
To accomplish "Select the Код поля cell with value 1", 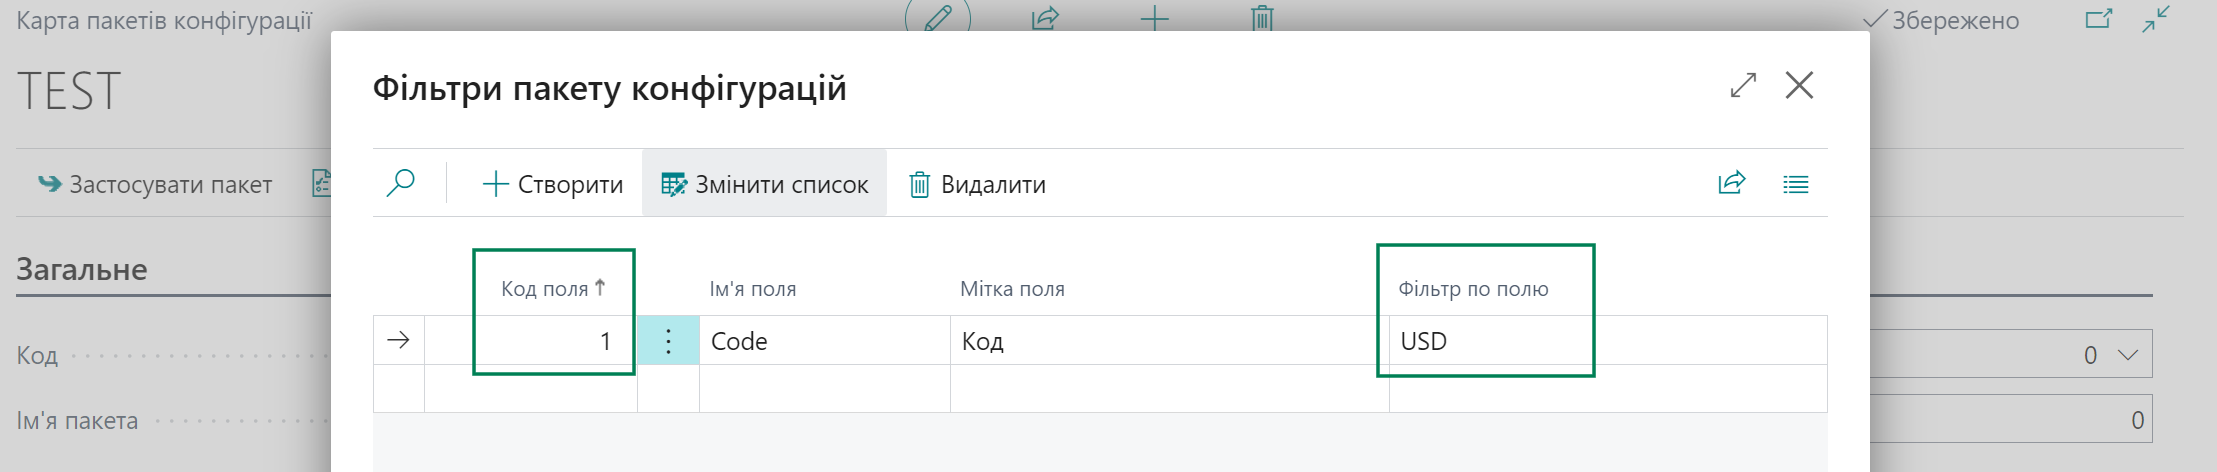I will pyautogui.click(x=531, y=341).
